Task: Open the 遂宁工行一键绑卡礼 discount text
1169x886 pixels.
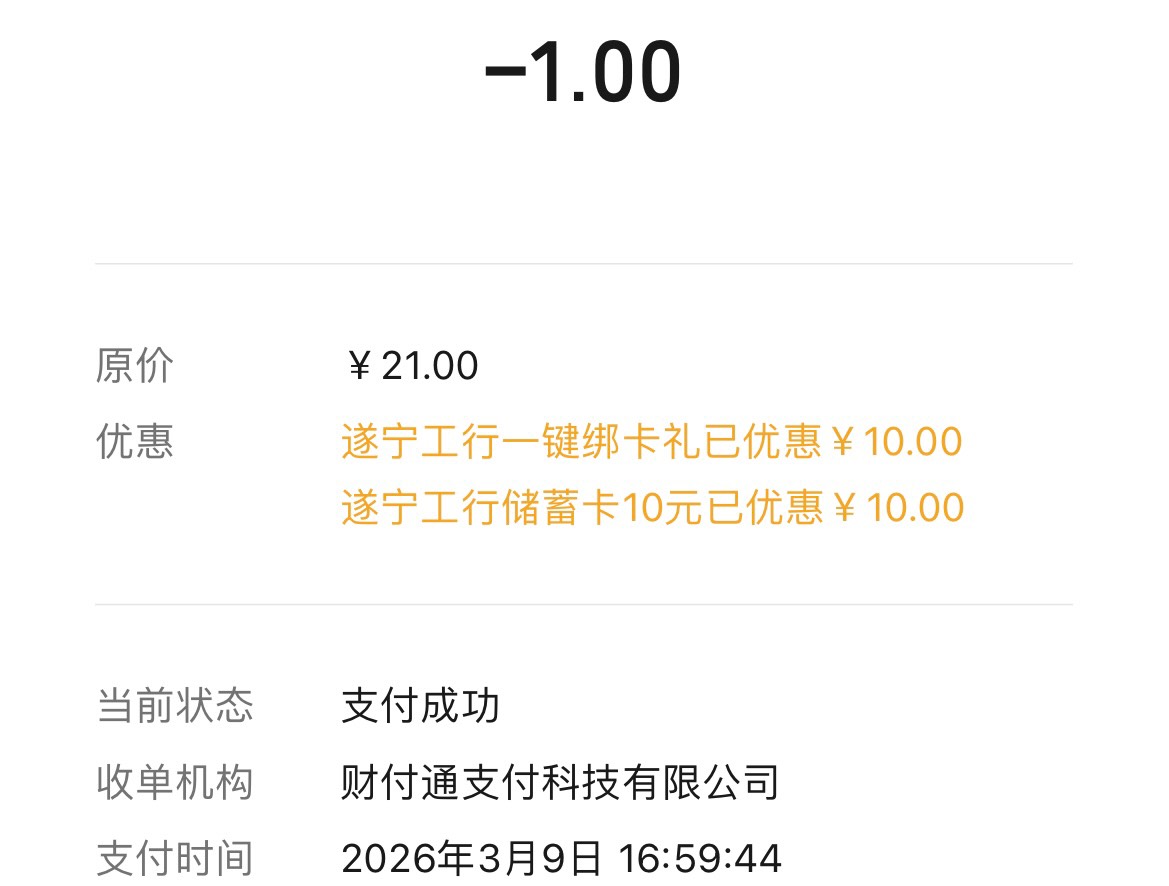Action: (x=521, y=441)
